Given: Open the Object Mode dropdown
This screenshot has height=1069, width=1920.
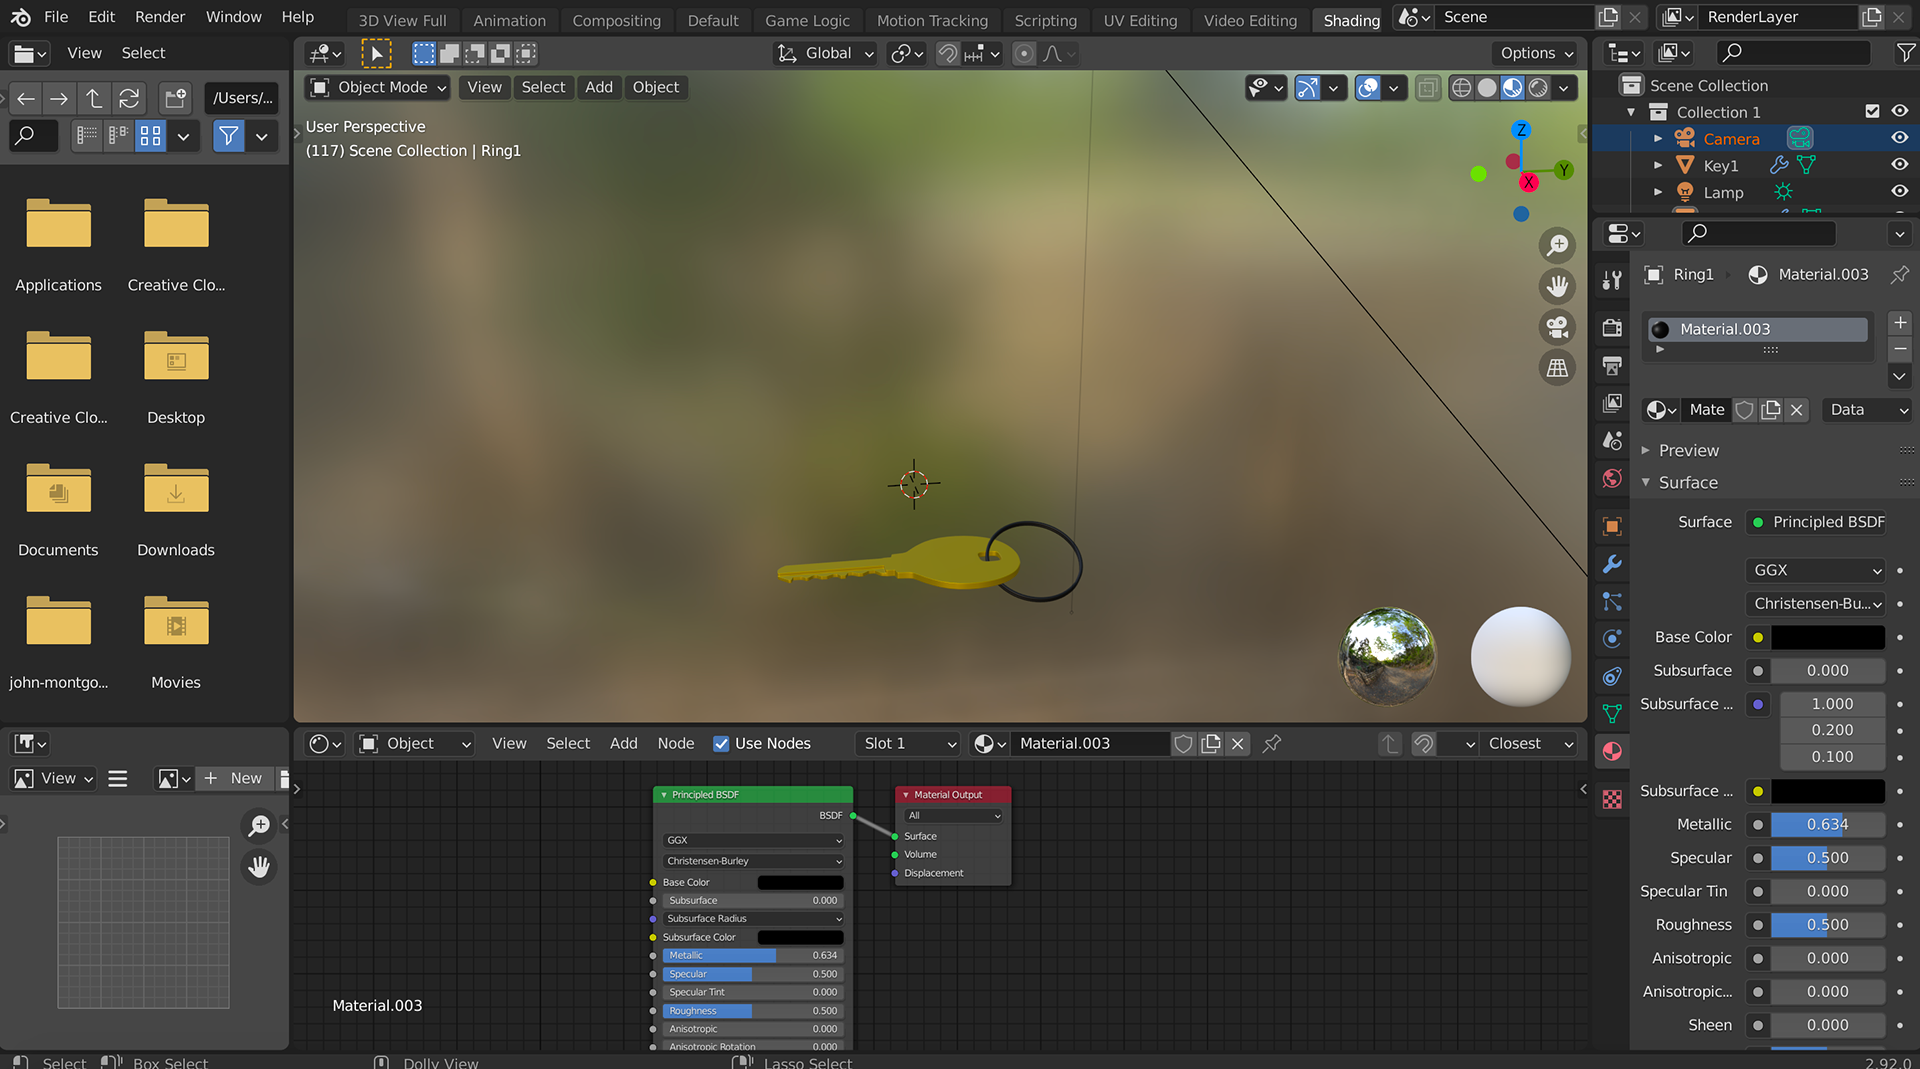Looking at the screenshot, I should (377, 88).
